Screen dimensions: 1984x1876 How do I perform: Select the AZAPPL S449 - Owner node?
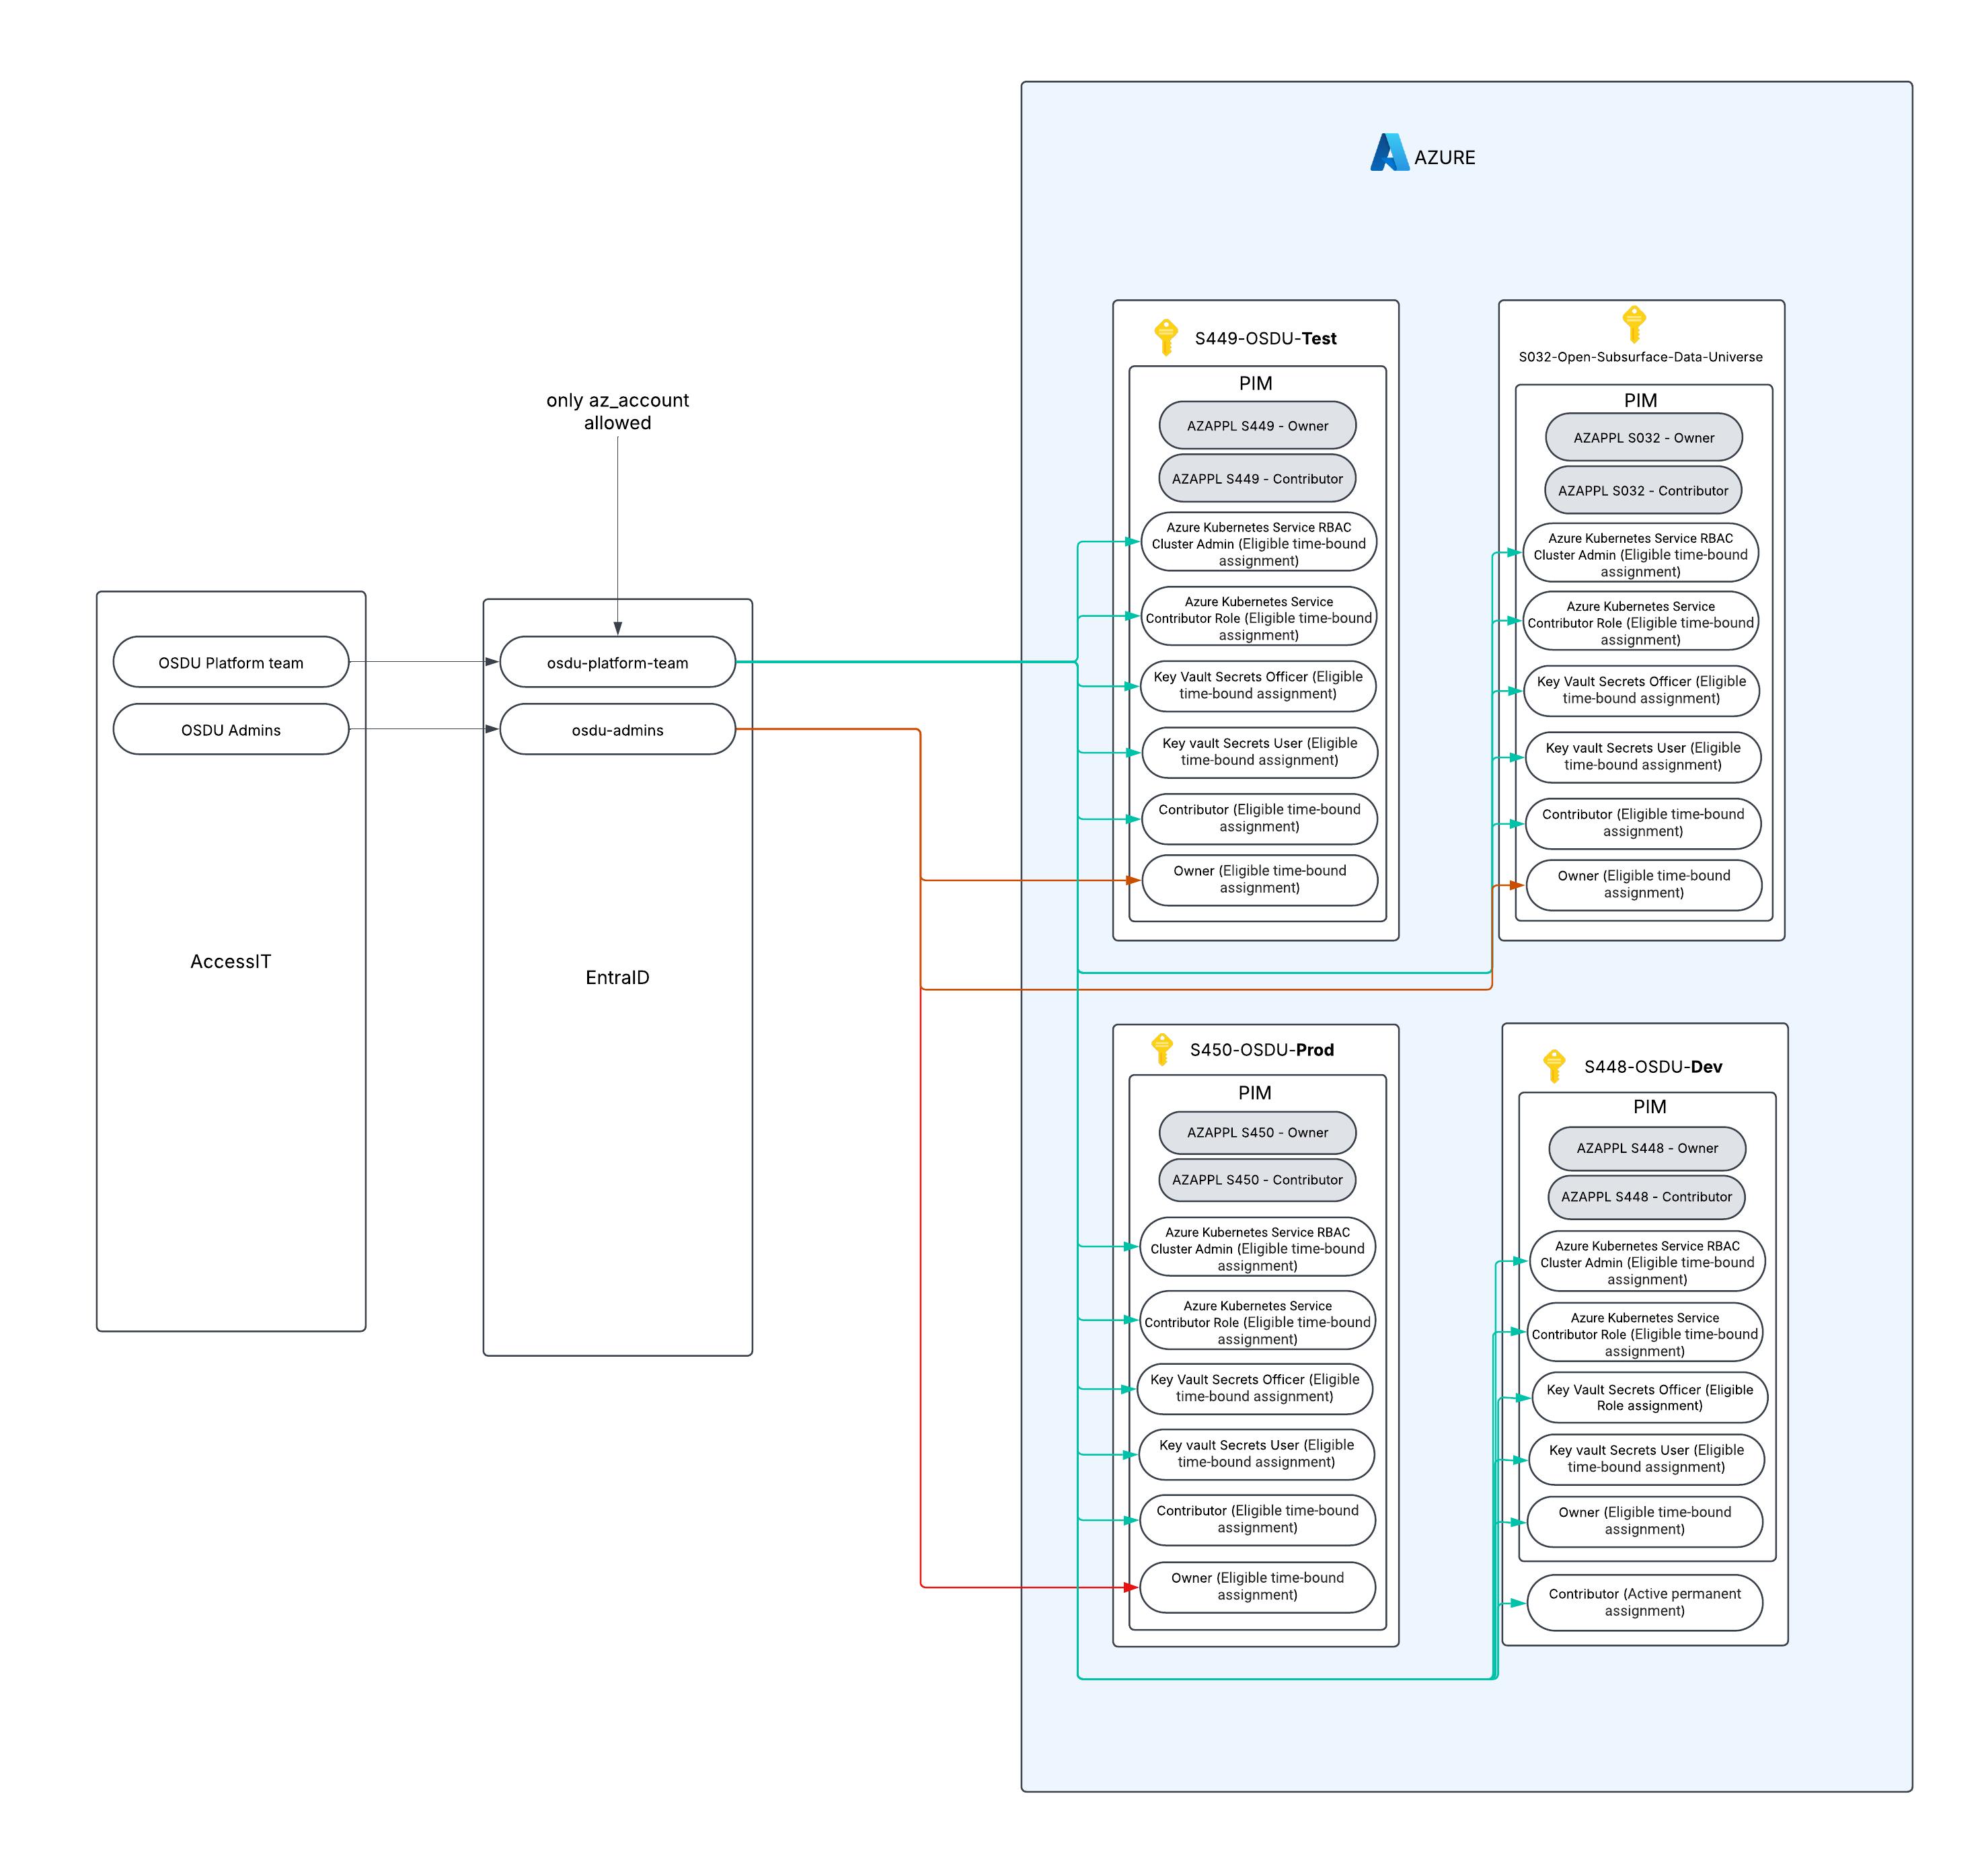[1258, 425]
